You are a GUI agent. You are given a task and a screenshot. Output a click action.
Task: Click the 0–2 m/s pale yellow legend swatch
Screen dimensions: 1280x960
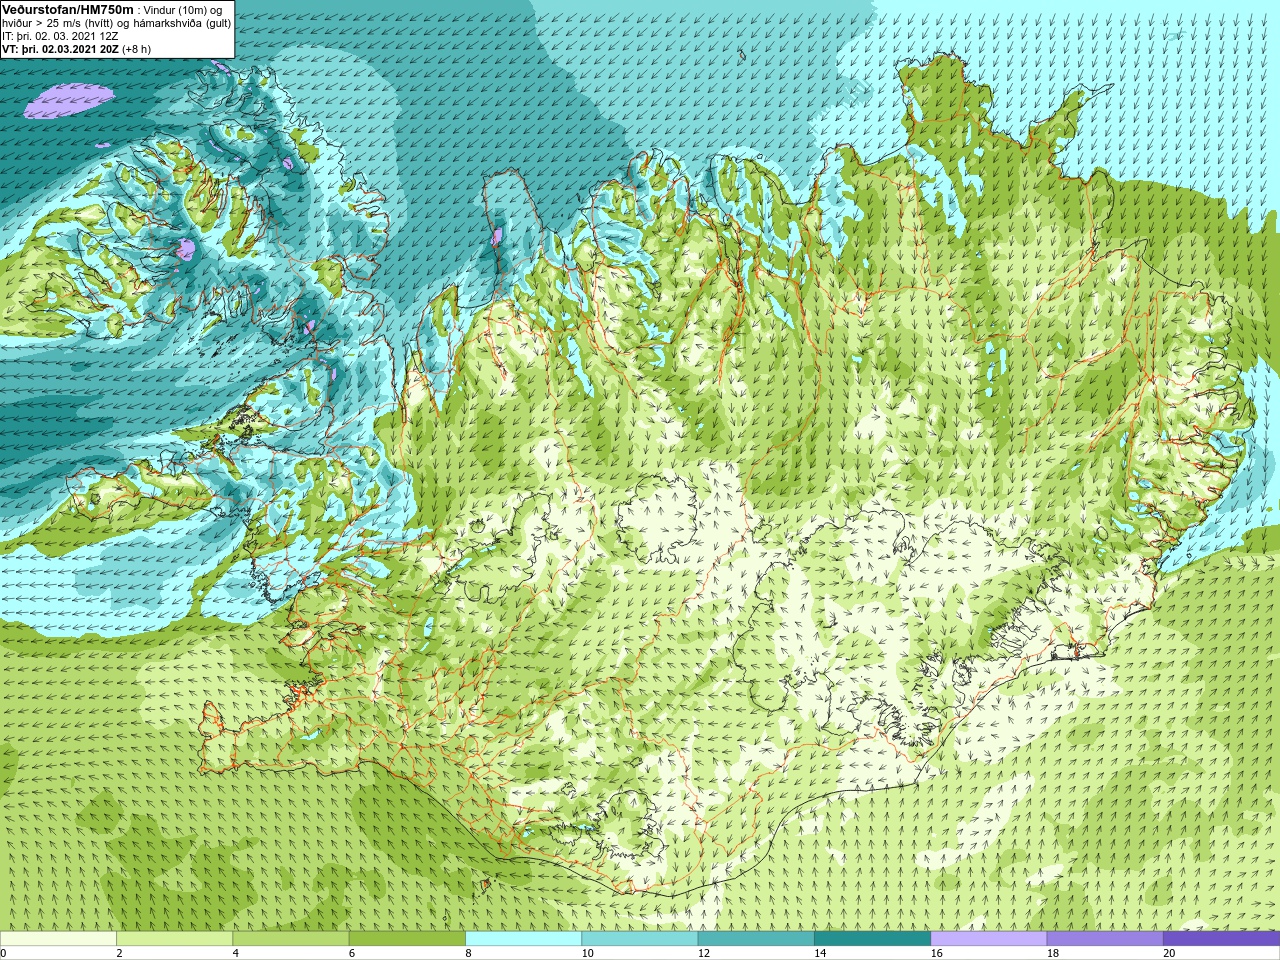point(58,939)
